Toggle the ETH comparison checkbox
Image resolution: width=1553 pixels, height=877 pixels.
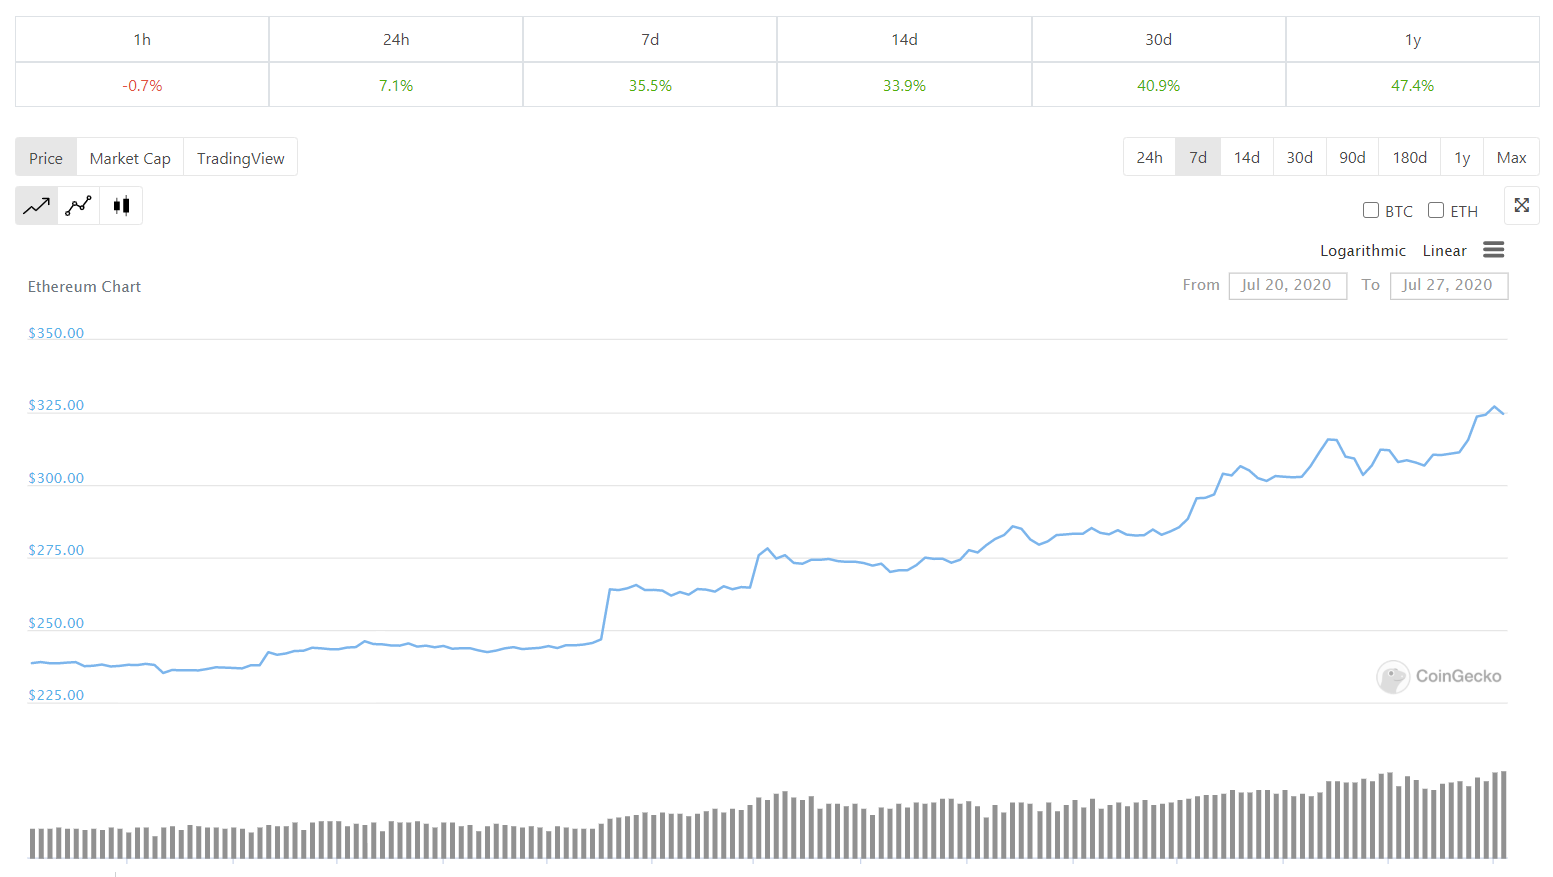[1436, 211]
